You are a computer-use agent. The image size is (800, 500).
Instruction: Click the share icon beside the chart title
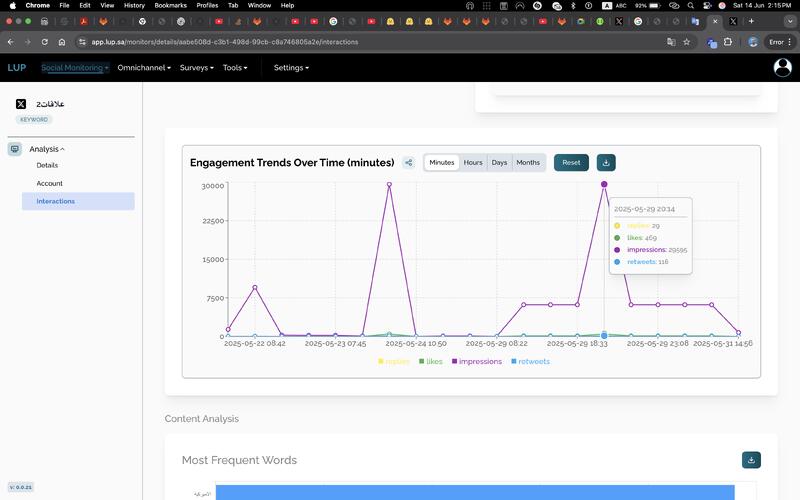[x=409, y=163]
